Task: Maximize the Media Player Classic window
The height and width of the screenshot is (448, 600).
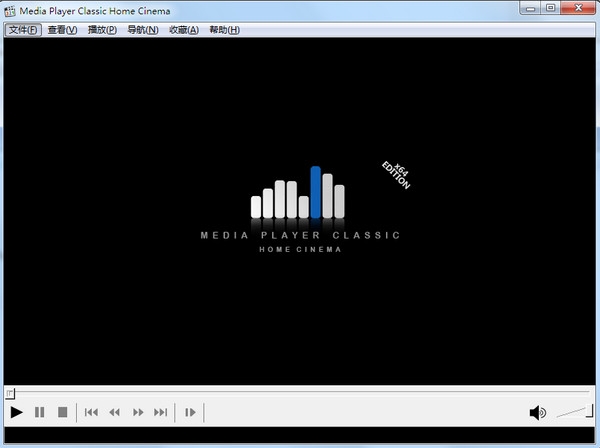Action: coord(551,8)
